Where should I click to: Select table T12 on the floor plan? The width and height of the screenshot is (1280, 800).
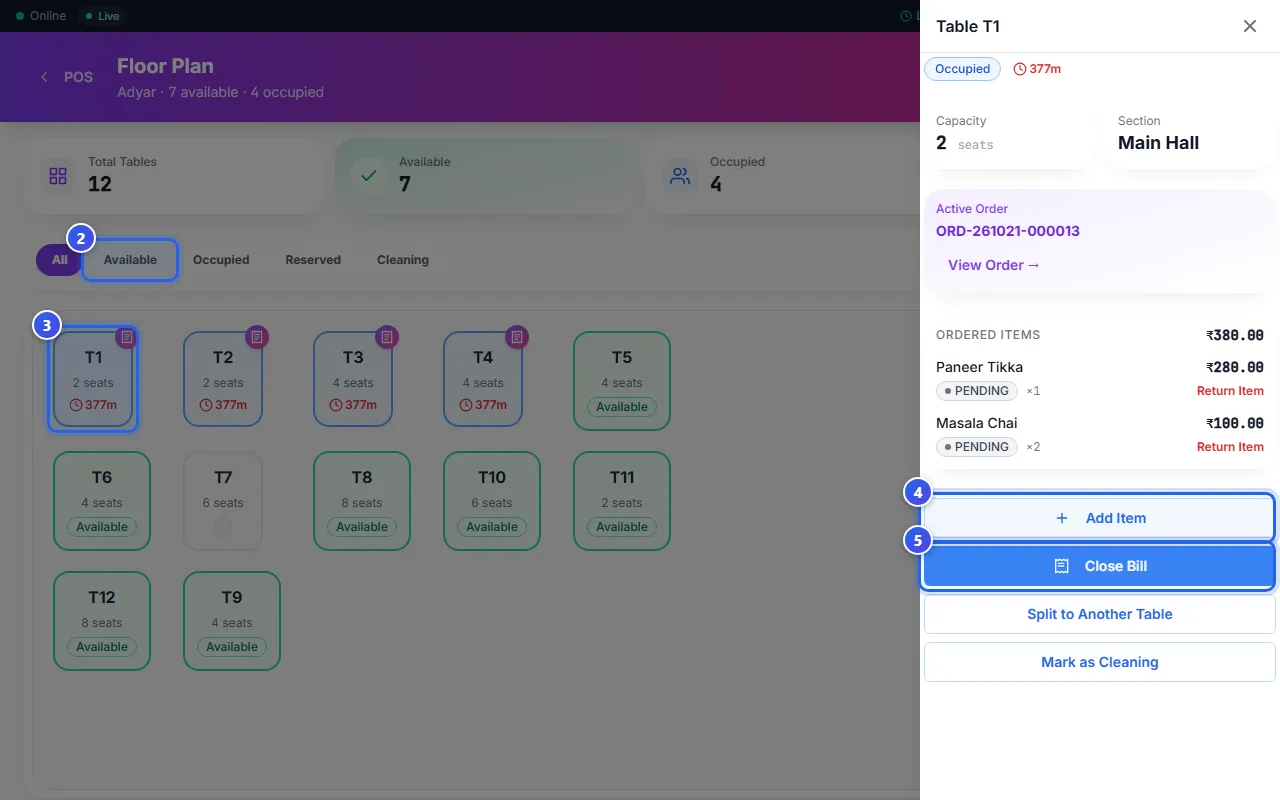(102, 621)
